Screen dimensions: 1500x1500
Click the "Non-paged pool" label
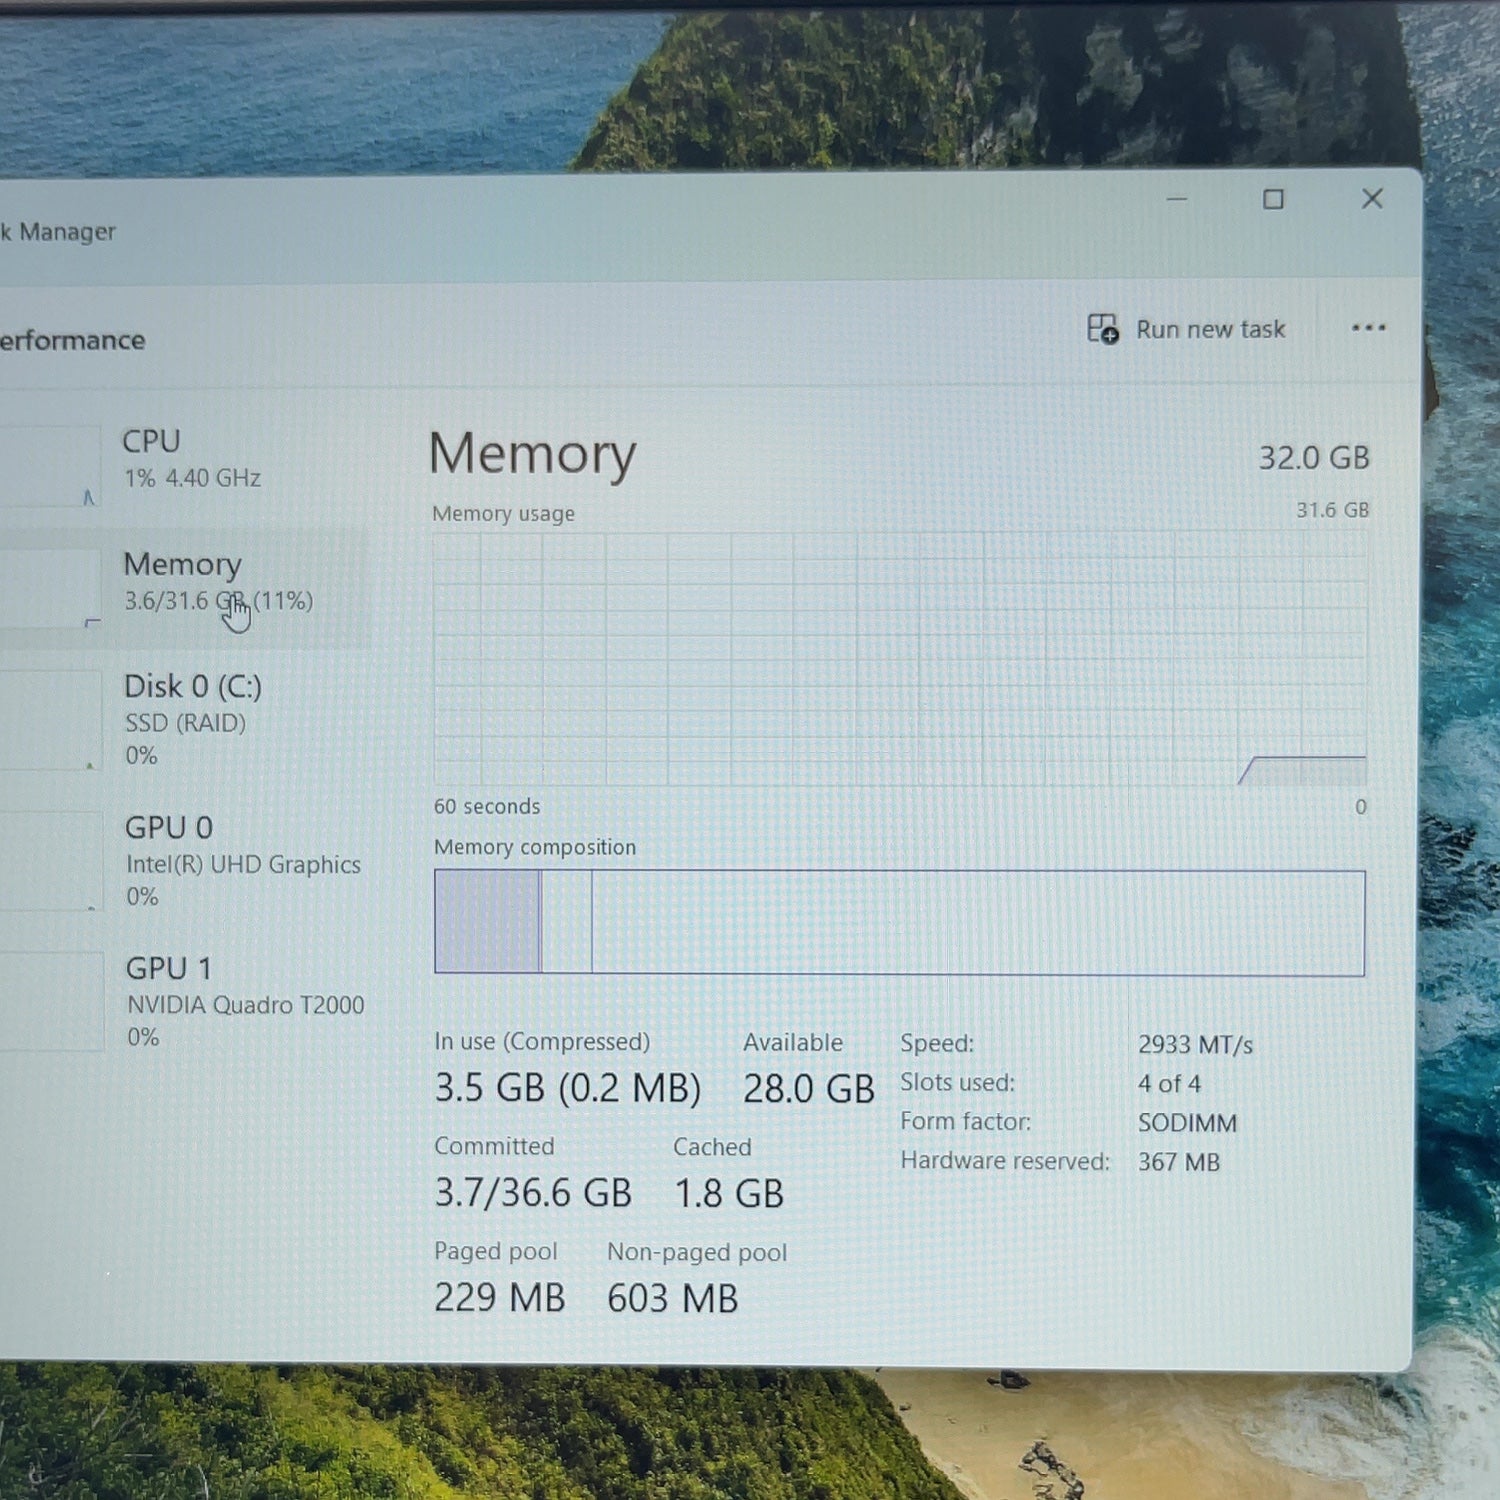[x=697, y=1252]
